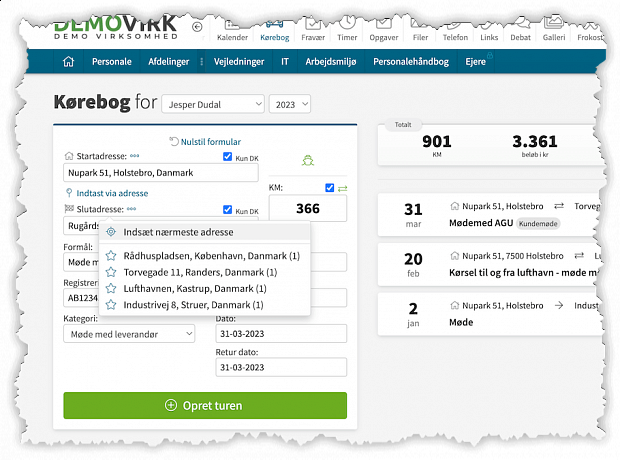Click the green car icon above KM

tap(306, 160)
